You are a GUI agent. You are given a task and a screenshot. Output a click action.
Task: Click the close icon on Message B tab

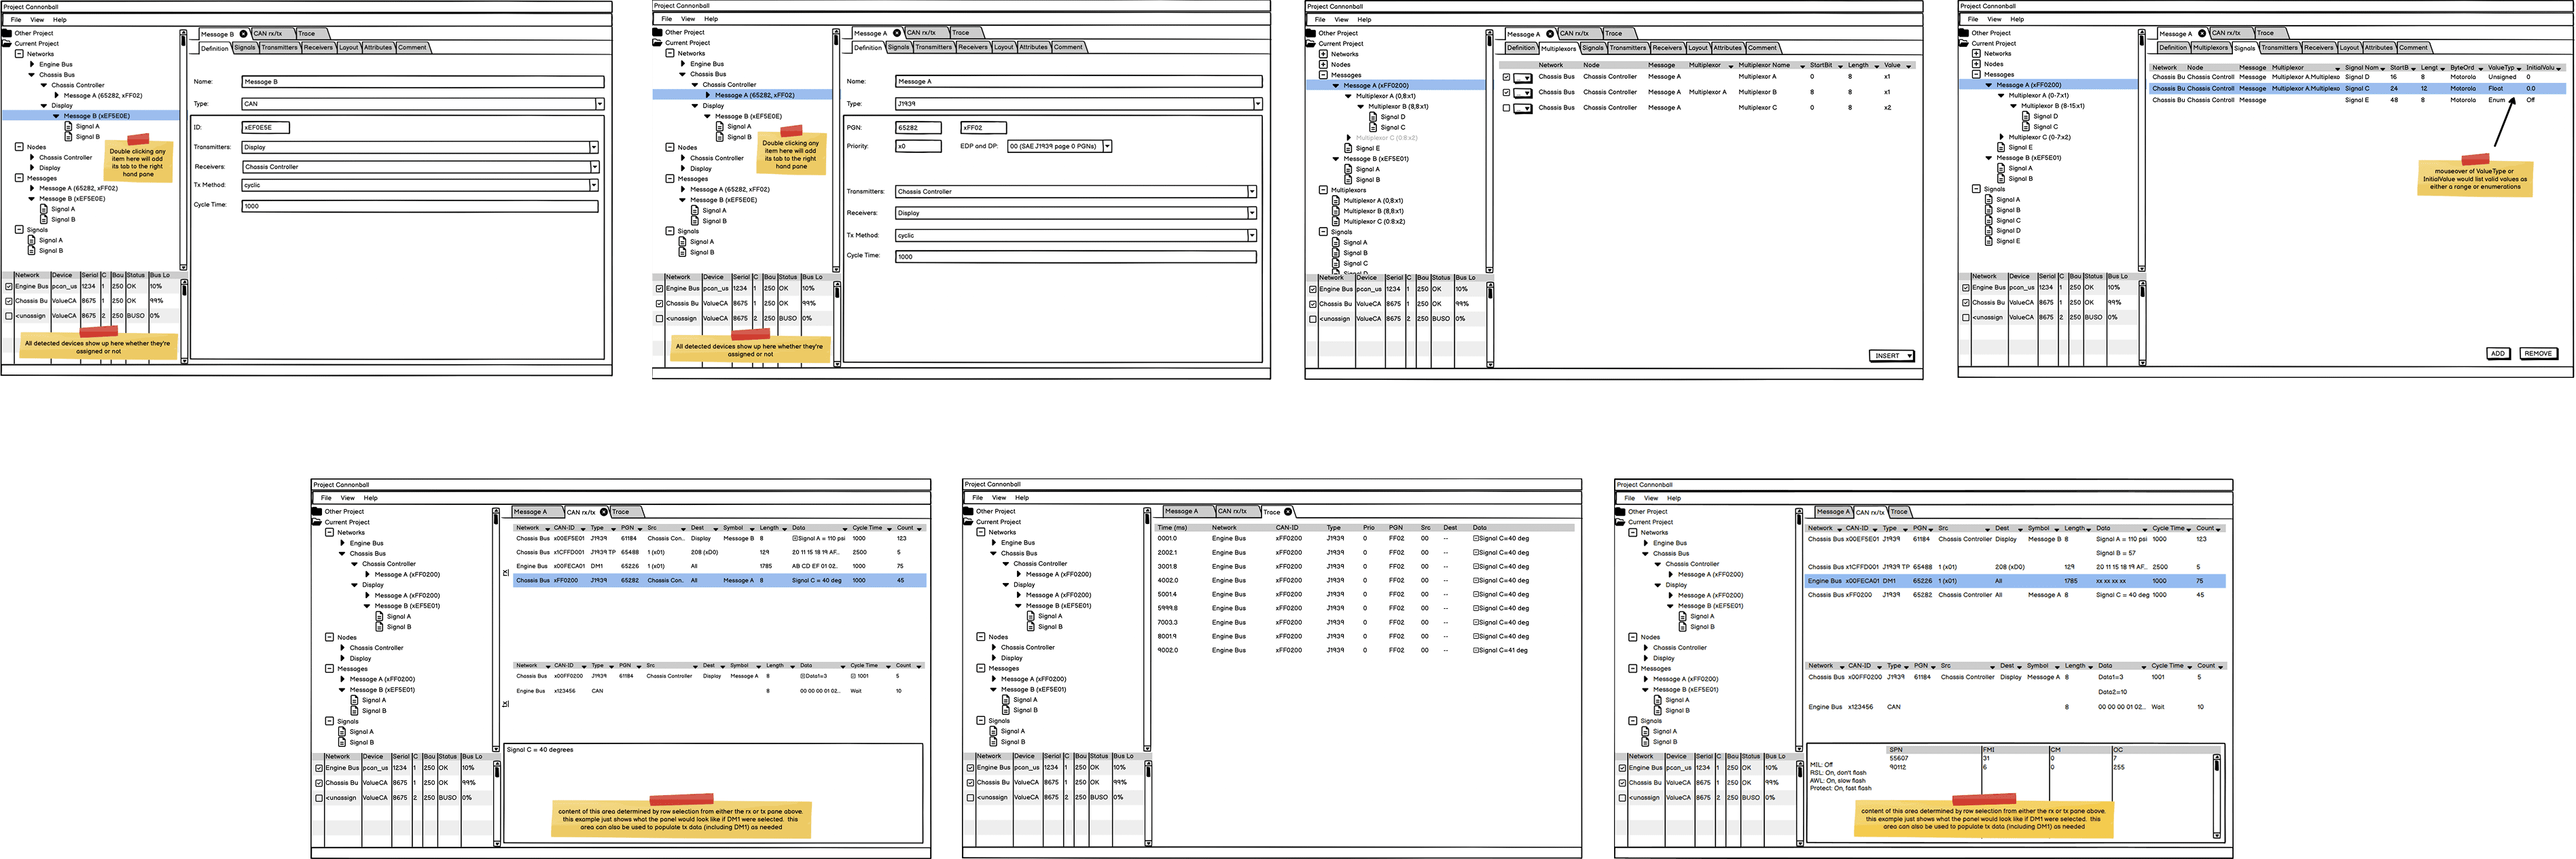click(x=243, y=34)
